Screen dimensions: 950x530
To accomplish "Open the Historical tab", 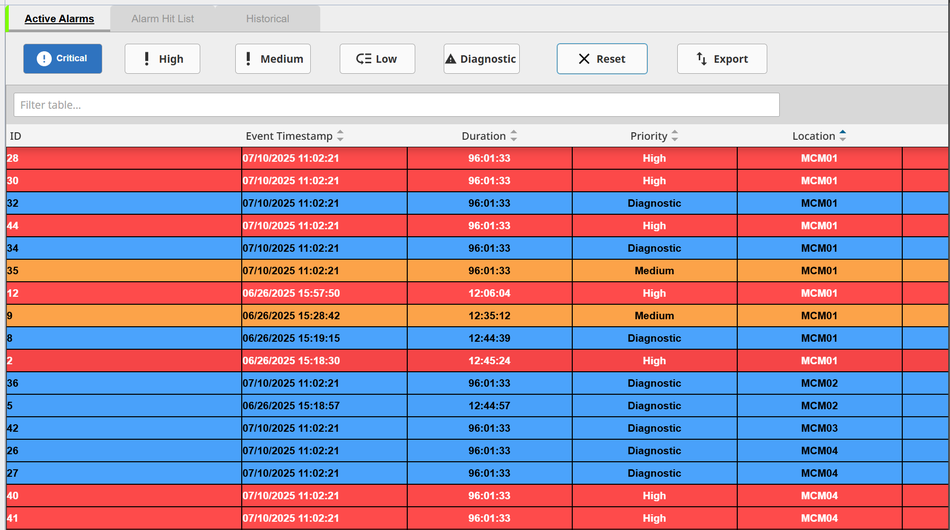I will tap(268, 19).
